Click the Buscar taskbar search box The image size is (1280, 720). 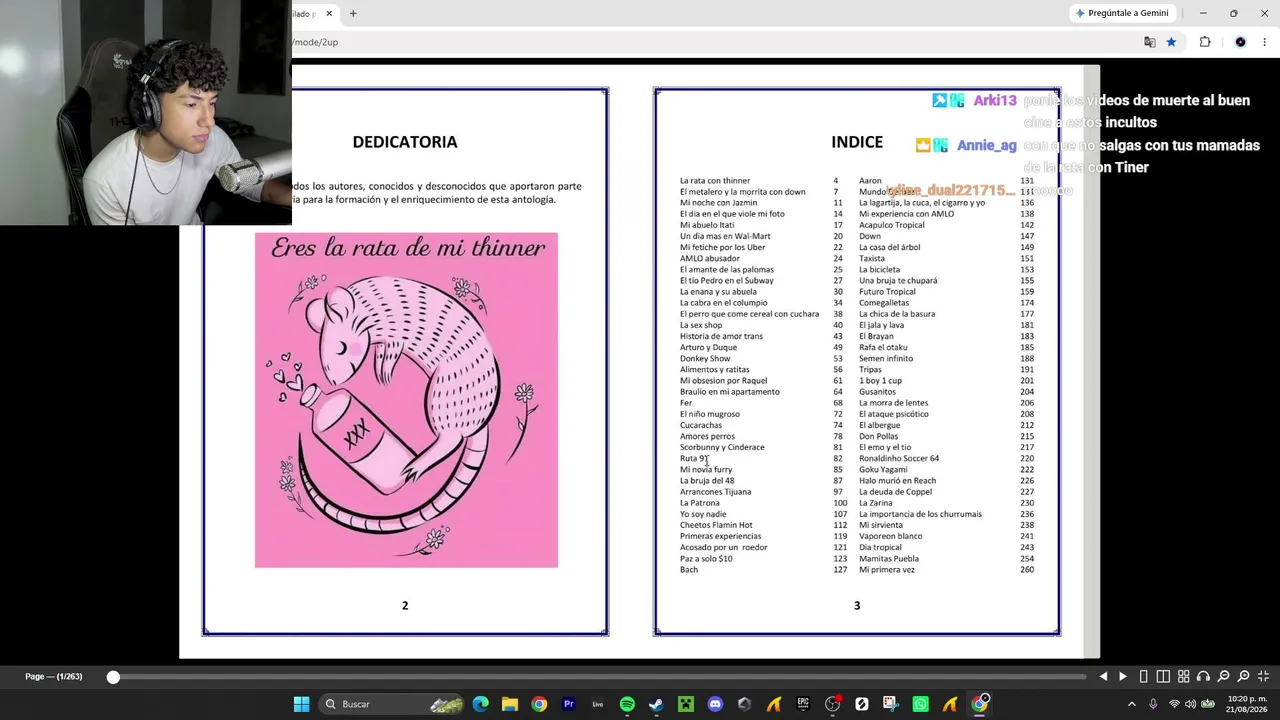392,704
